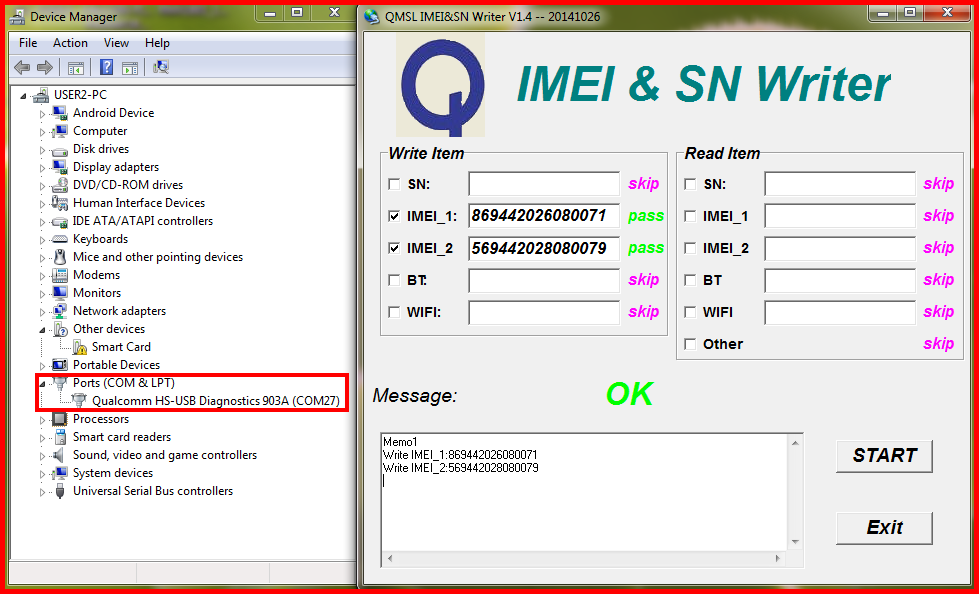Click the Smart Card warning device icon
The height and width of the screenshot is (594, 979).
coord(79,347)
